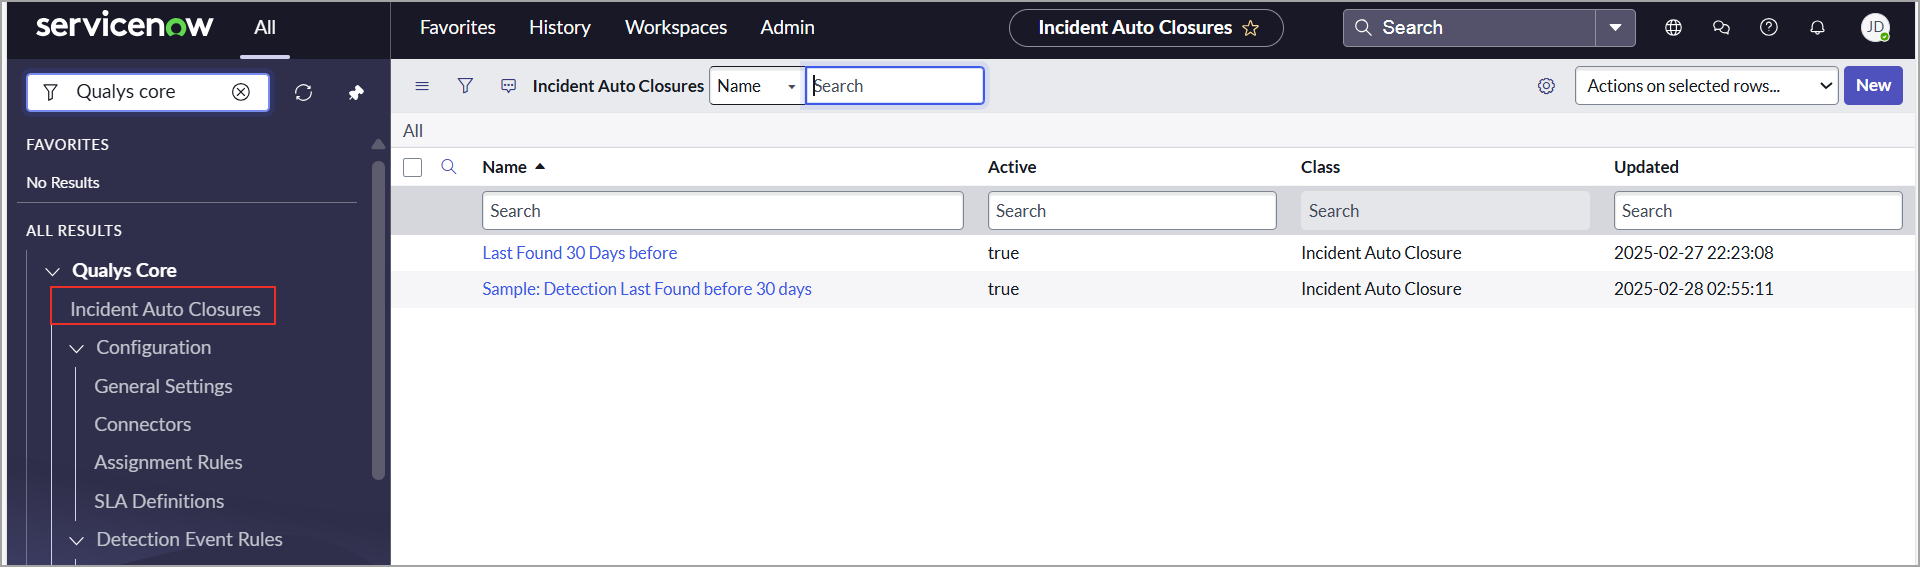Open the help question mark icon

[1768, 28]
